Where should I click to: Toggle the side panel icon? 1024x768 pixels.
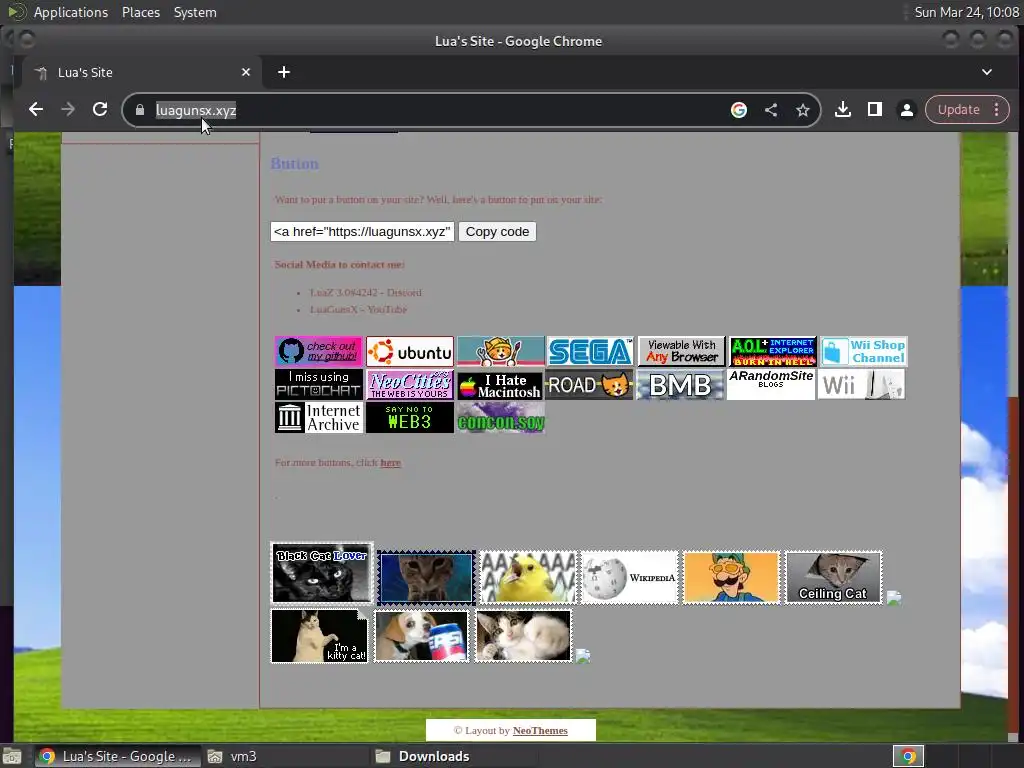874,110
